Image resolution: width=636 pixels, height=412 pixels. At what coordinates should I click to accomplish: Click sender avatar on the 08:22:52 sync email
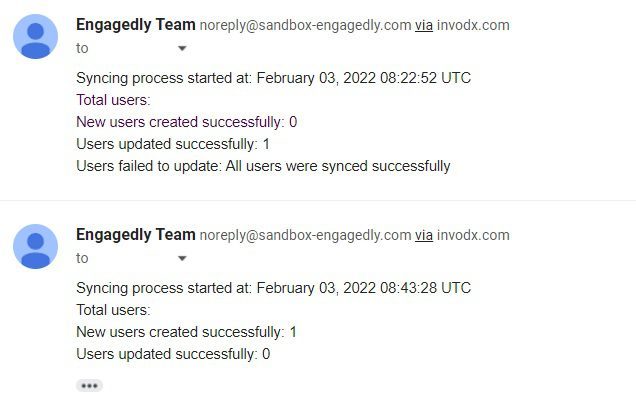coord(35,36)
